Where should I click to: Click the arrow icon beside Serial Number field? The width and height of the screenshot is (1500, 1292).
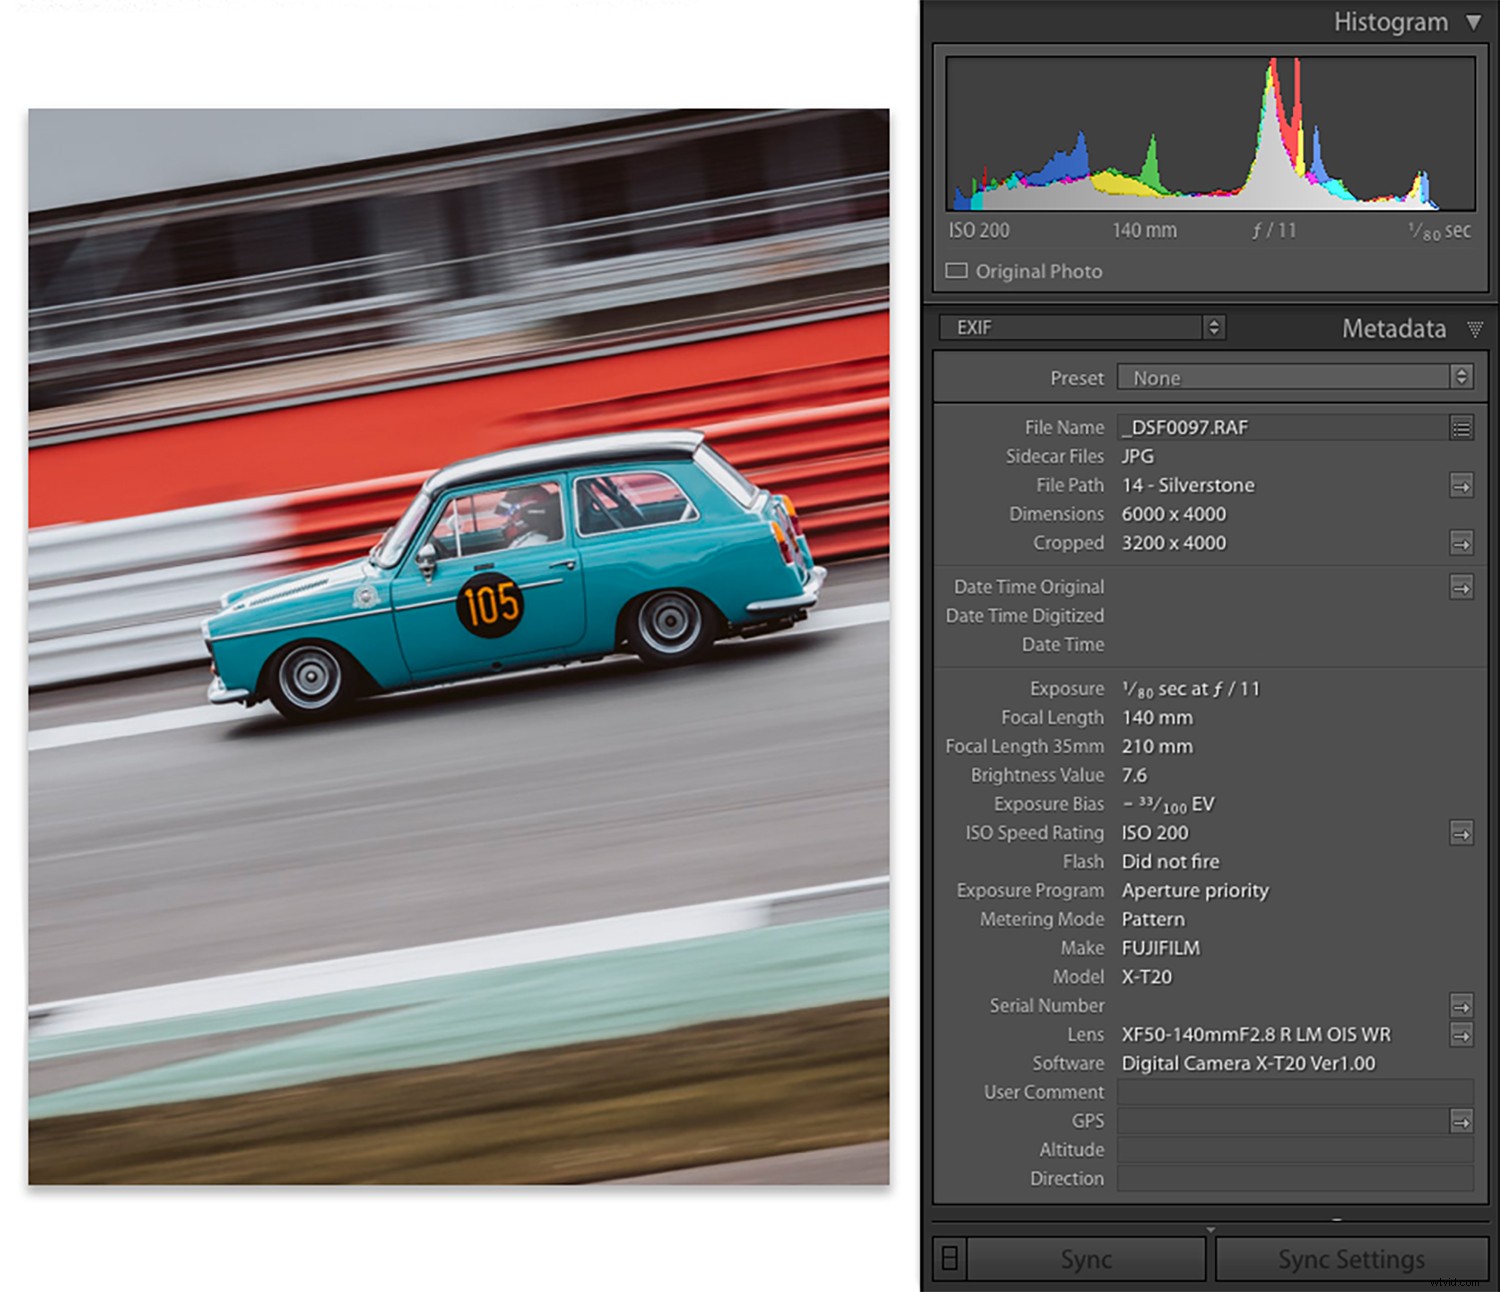[1462, 1006]
